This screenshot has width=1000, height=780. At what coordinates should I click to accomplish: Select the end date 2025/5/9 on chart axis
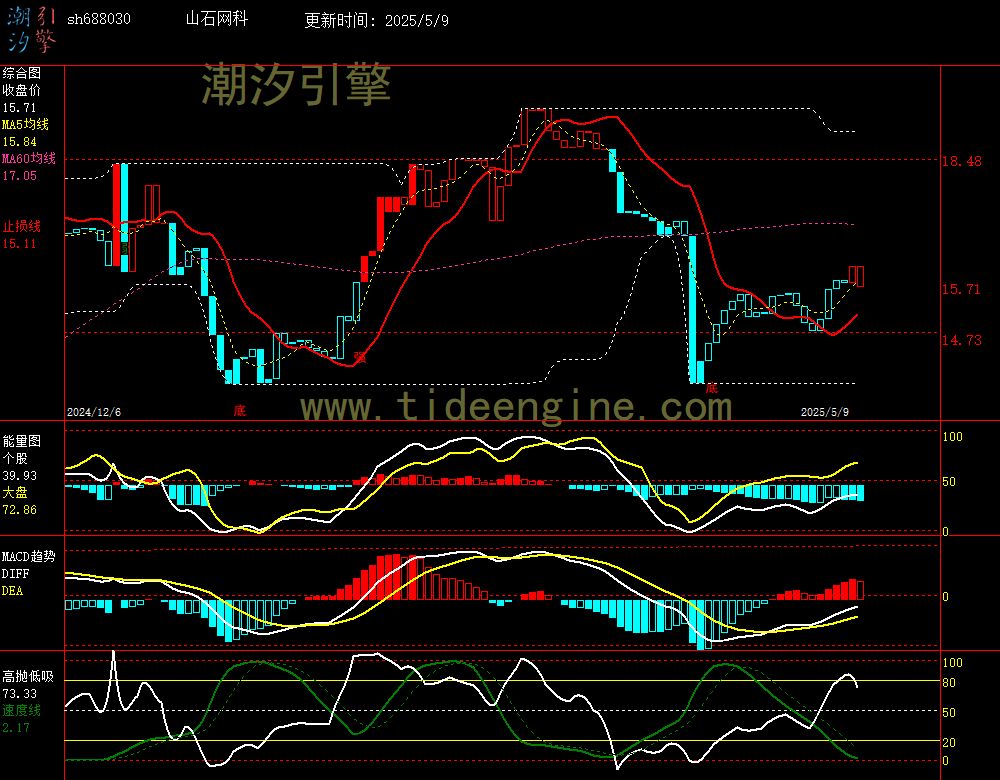point(825,412)
